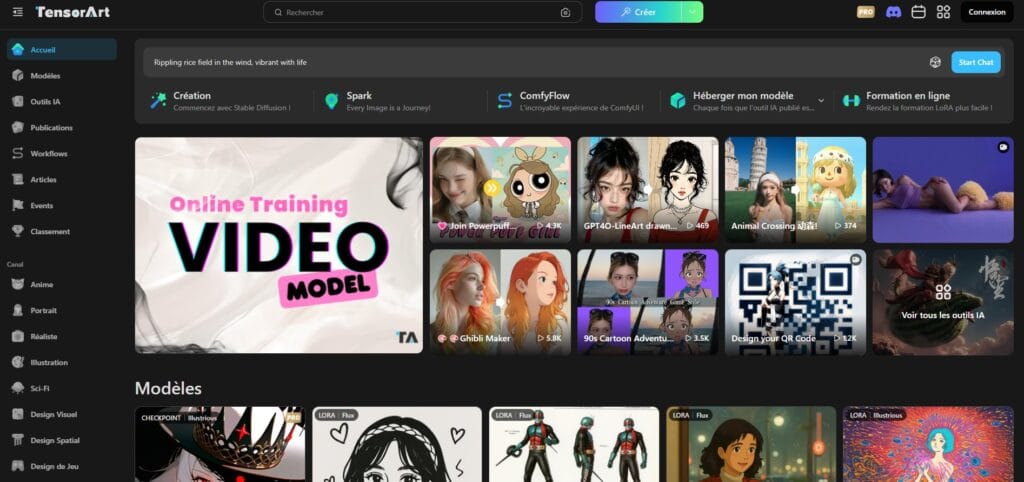Click the Connexion button

pyautogui.click(x=987, y=12)
